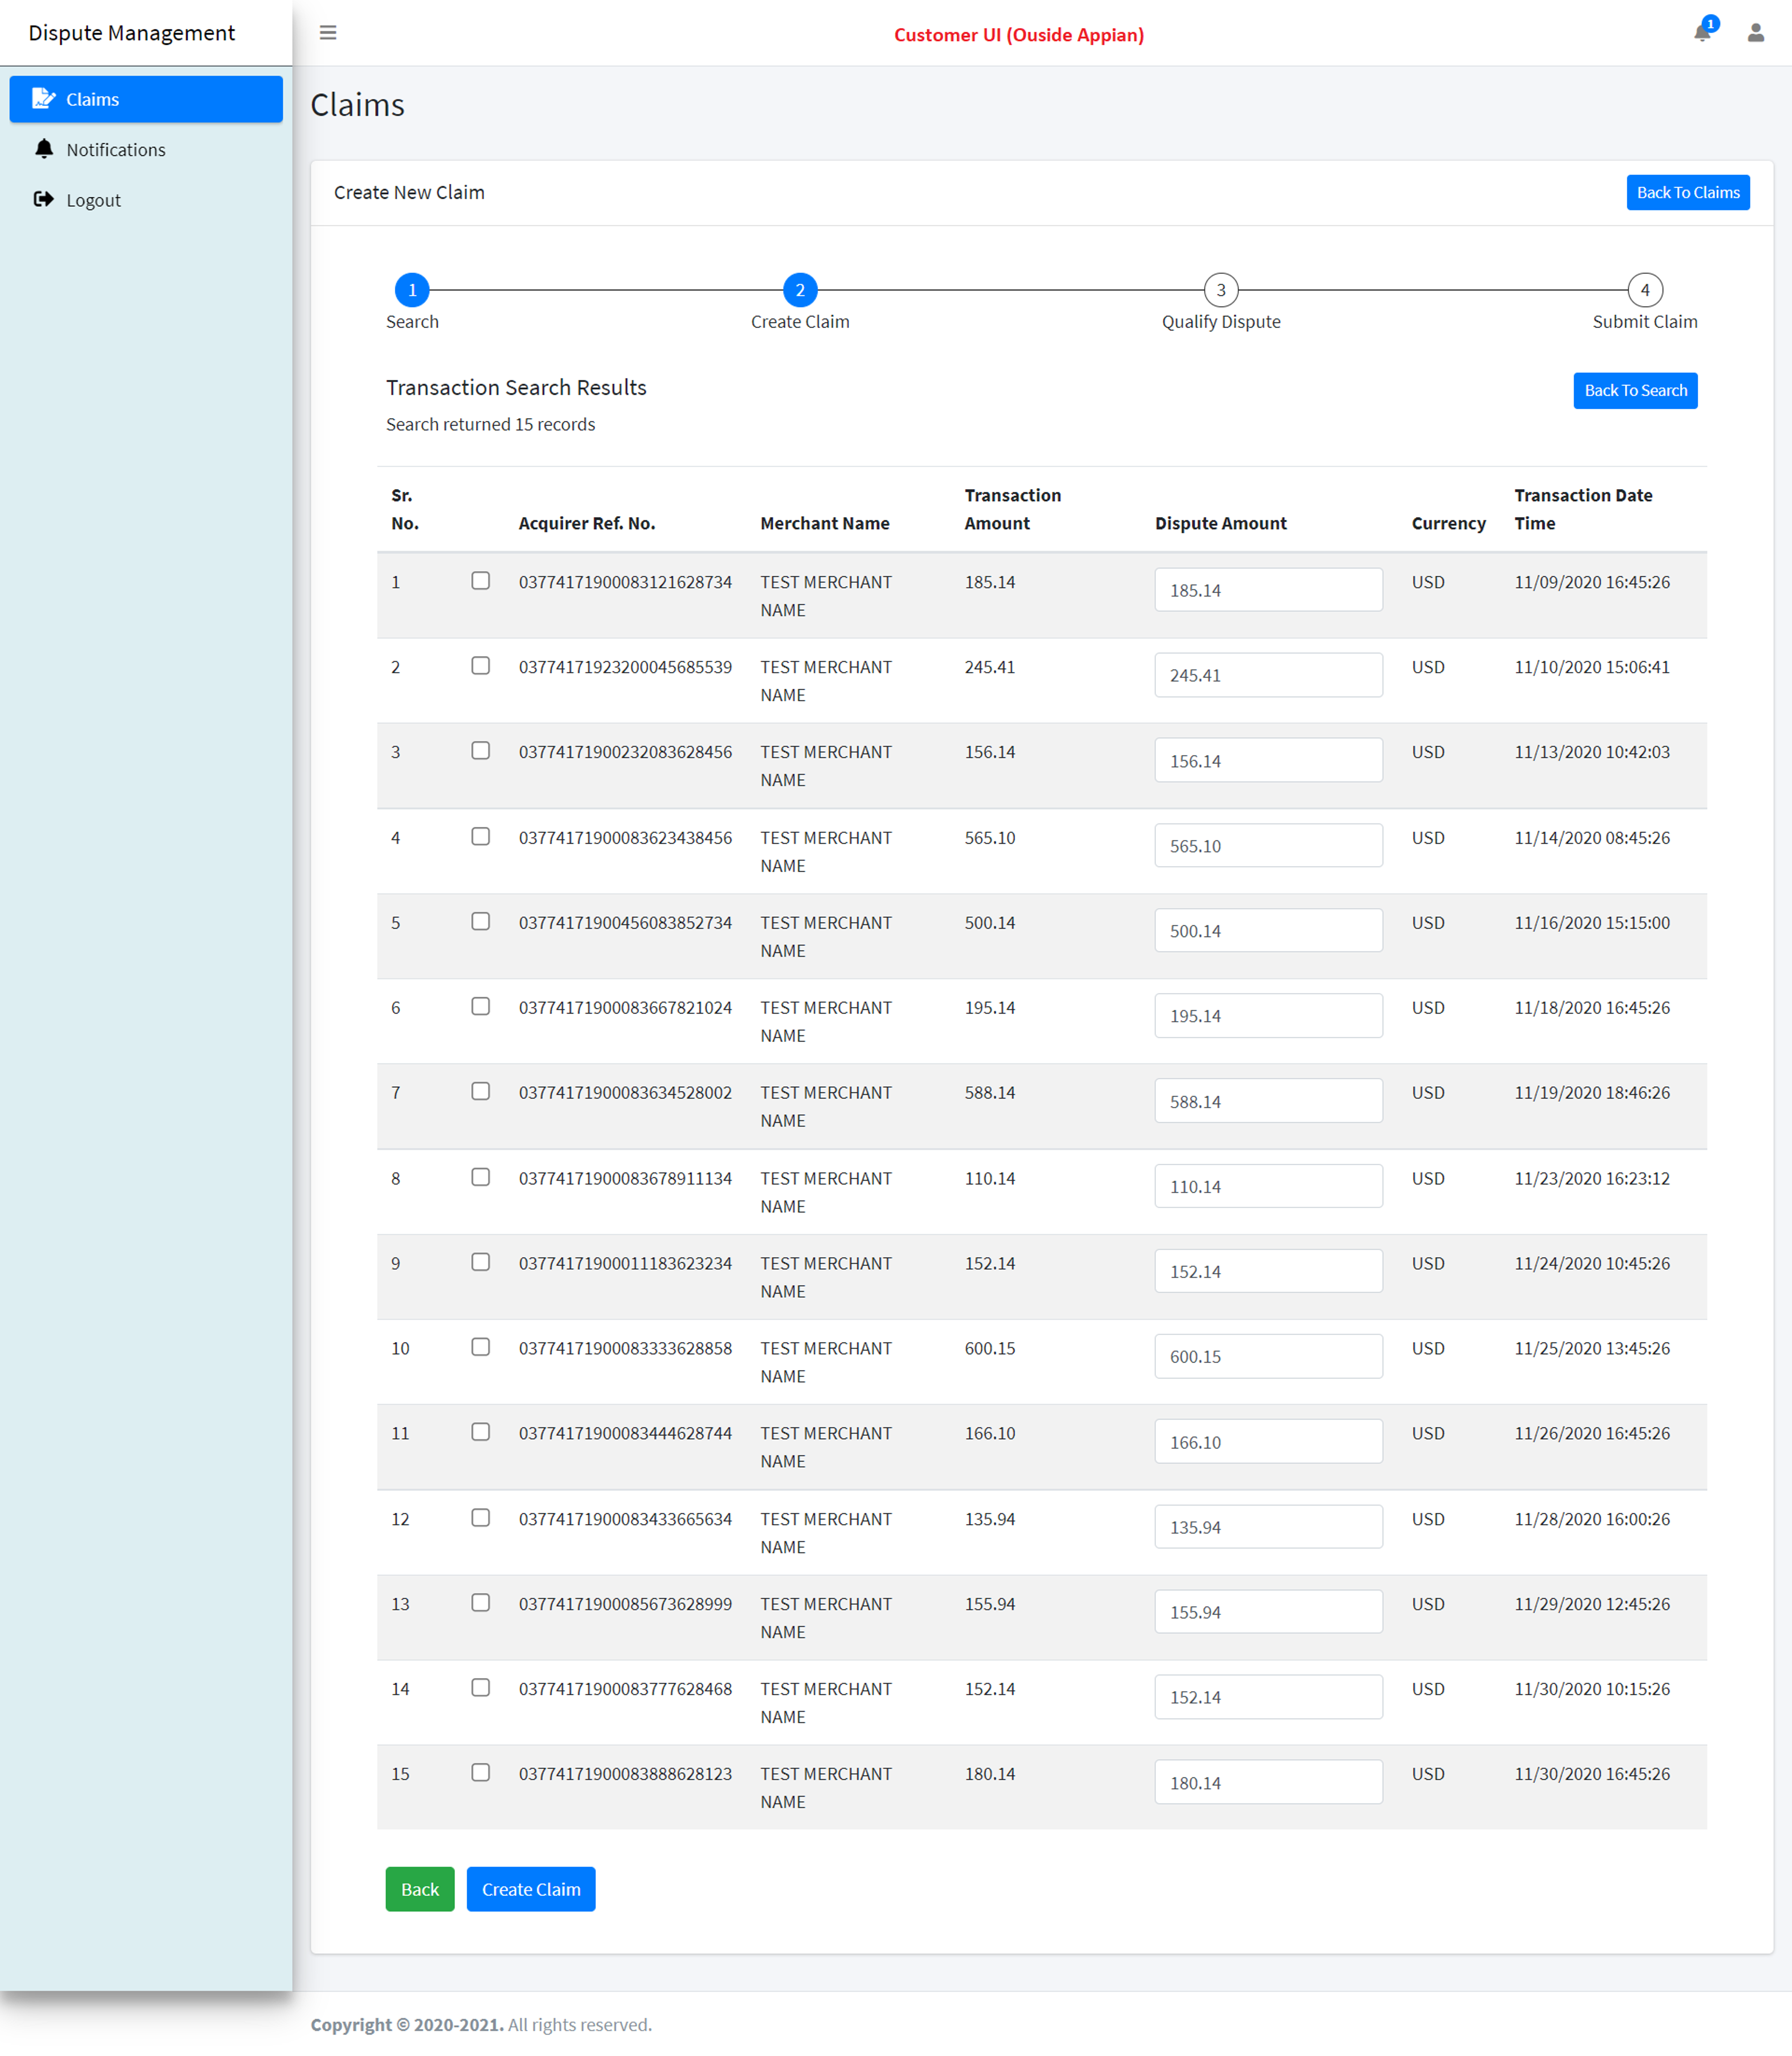Click the Back To Search button
This screenshot has width=1792, height=2056.
(1635, 390)
